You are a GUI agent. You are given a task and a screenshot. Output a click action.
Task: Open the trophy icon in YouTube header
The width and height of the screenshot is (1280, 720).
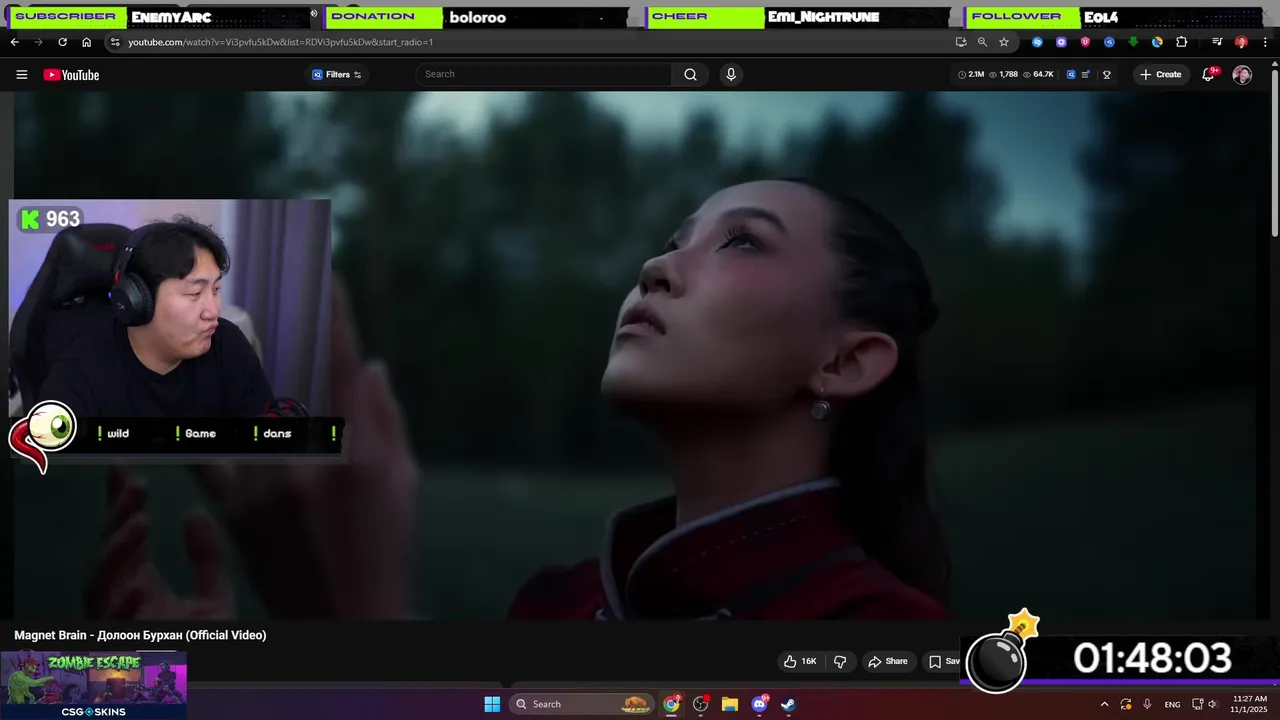[x=1107, y=75]
